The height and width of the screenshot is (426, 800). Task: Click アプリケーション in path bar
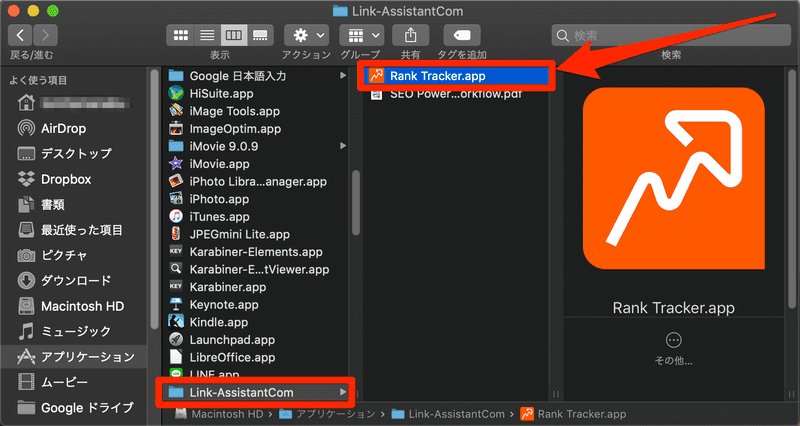(327, 414)
